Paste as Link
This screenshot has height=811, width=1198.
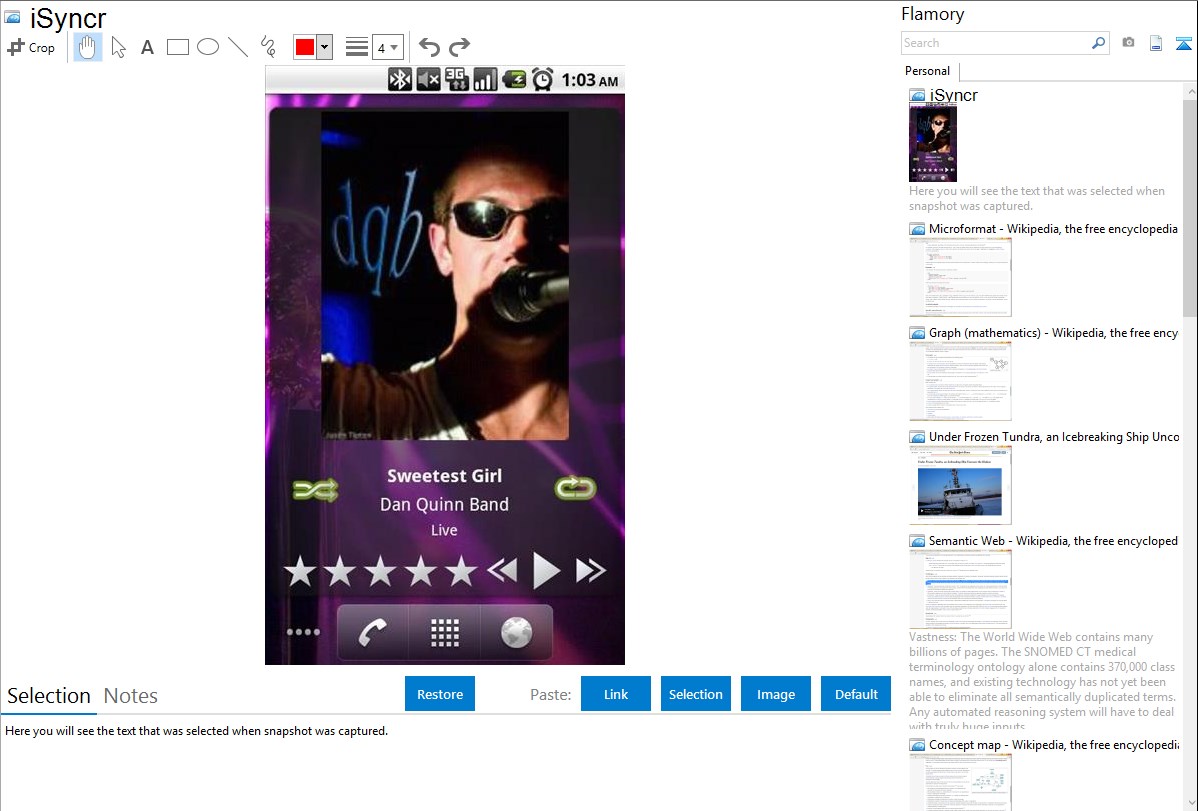coord(616,694)
